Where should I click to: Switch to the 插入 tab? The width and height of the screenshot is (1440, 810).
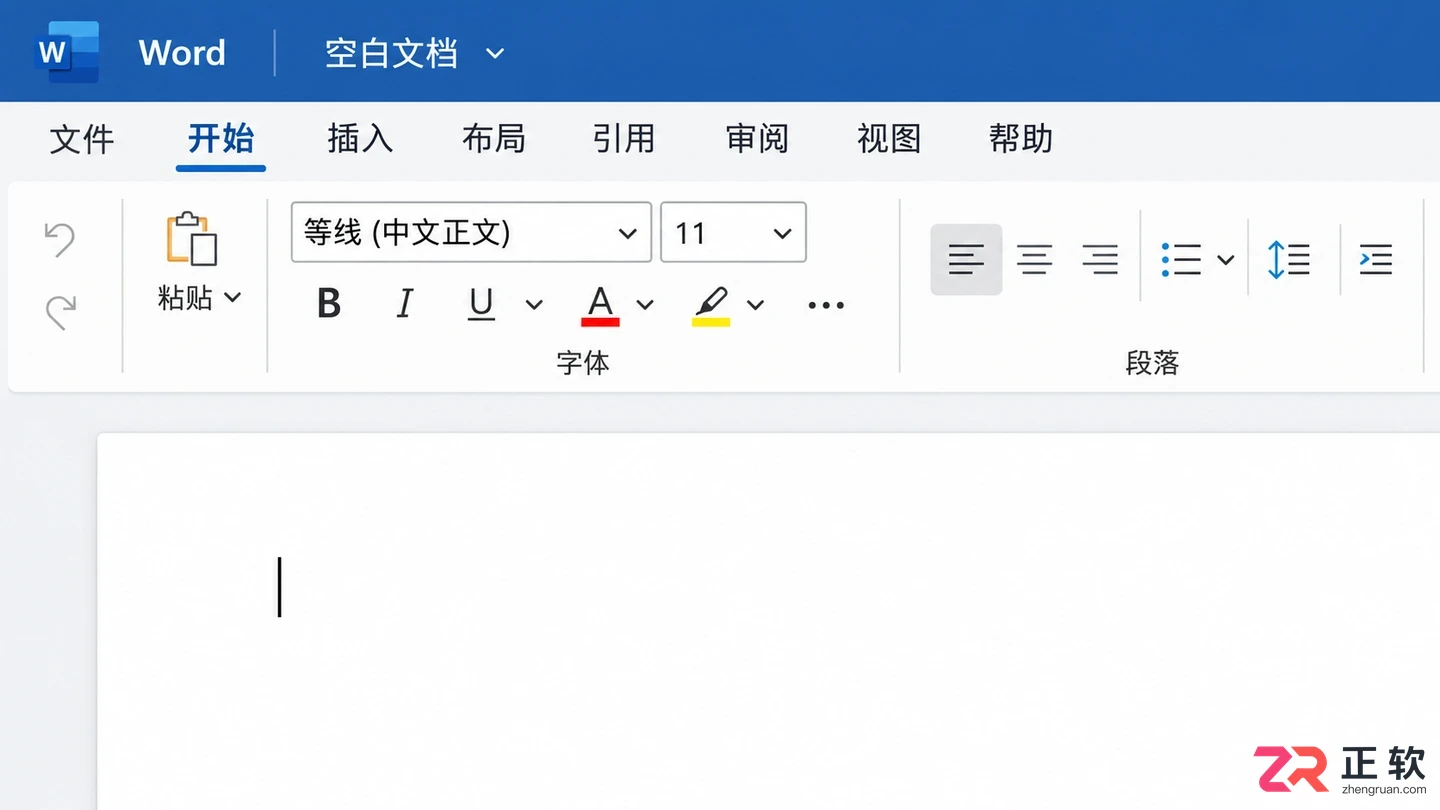pyautogui.click(x=360, y=139)
